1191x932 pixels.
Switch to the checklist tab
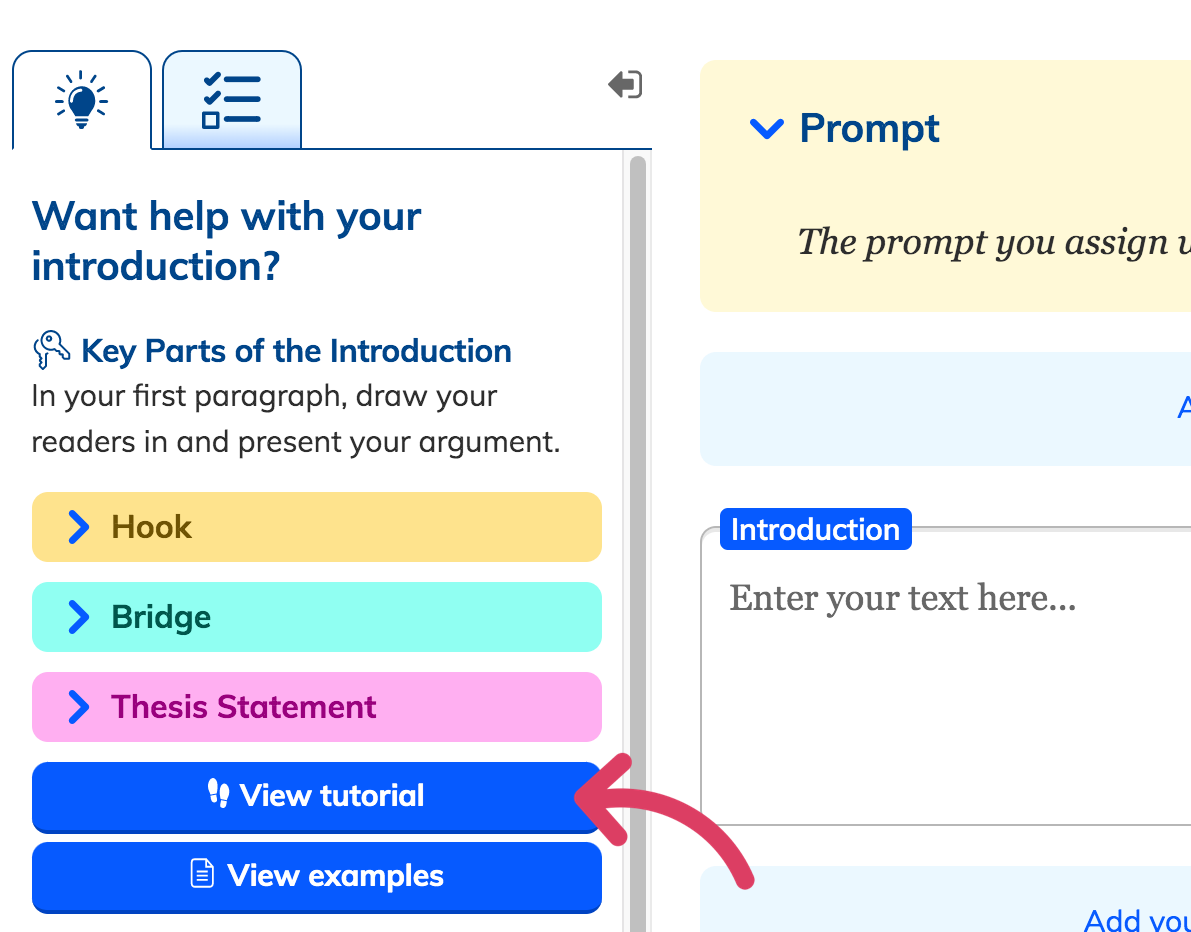coord(232,100)
